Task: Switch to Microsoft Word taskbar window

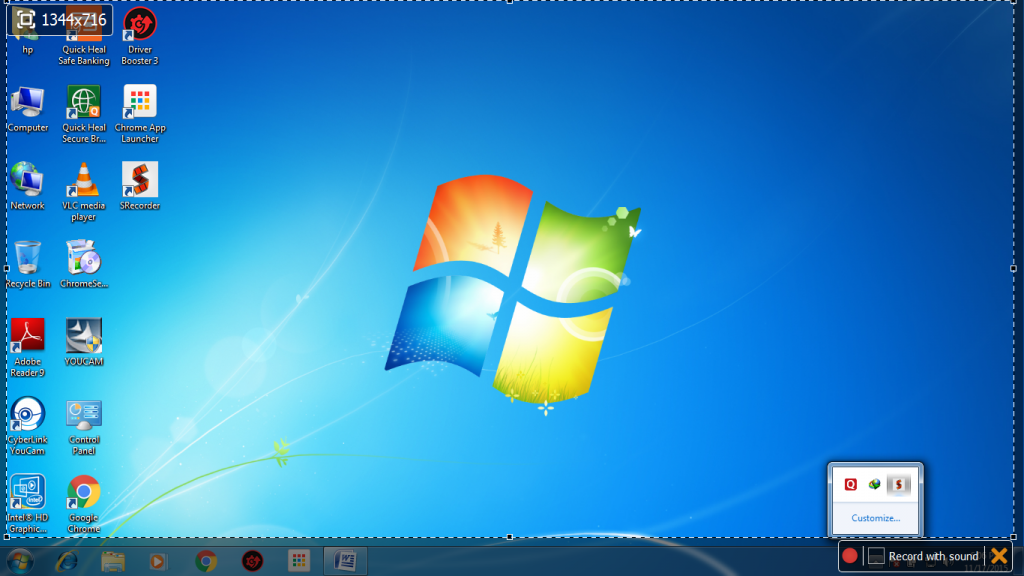Action: coord(345,560)
